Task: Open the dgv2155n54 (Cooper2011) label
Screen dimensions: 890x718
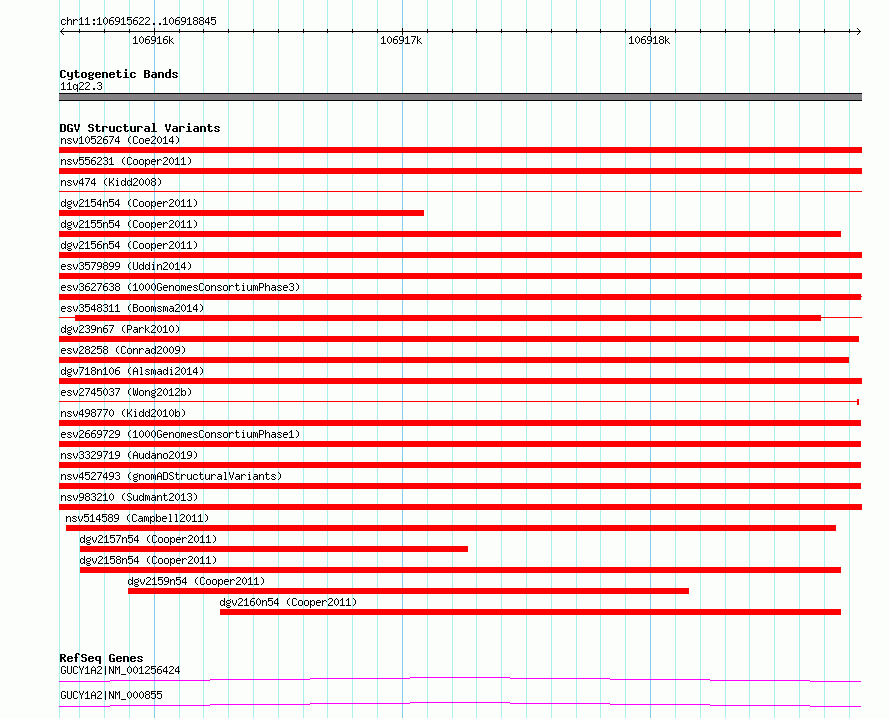Action: [129, 224]
